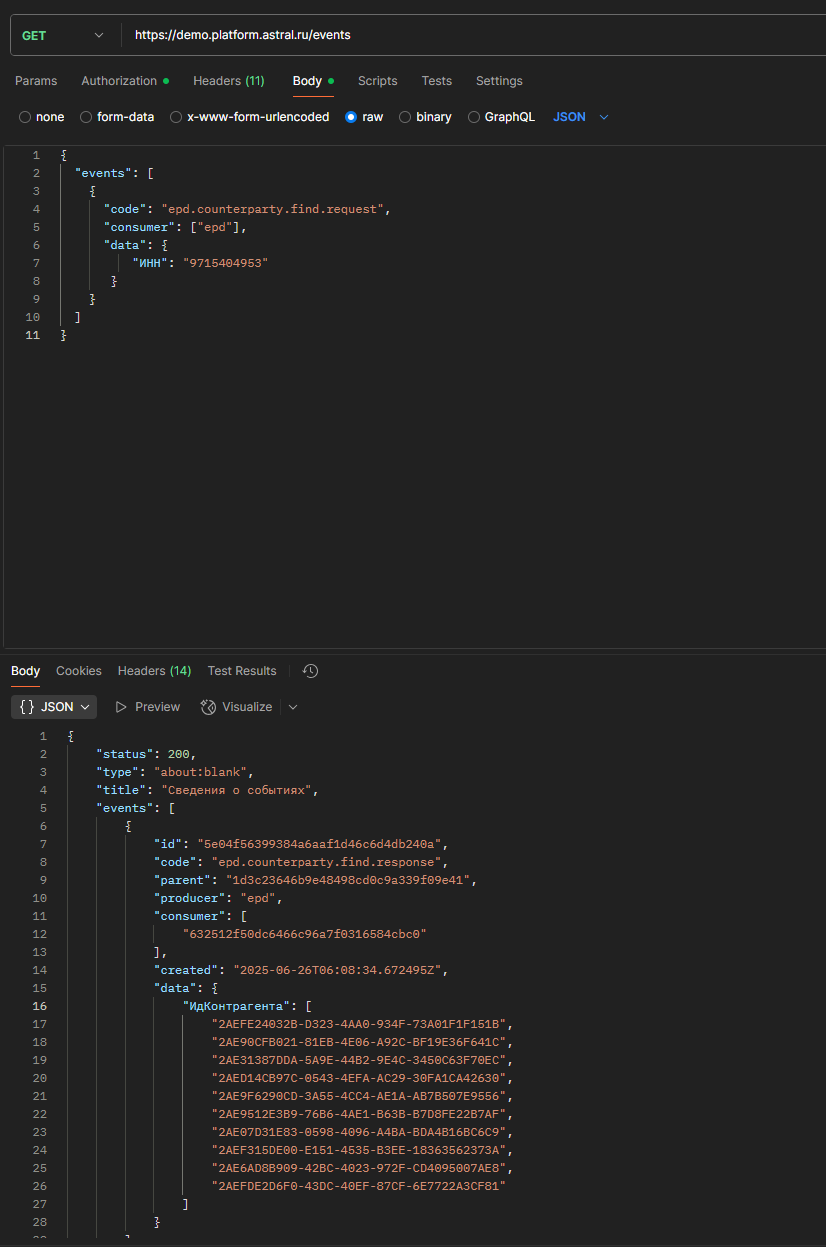Click the Visualize sparkle icon
This screenshot has width=826, height=1247.
point(208,707)
